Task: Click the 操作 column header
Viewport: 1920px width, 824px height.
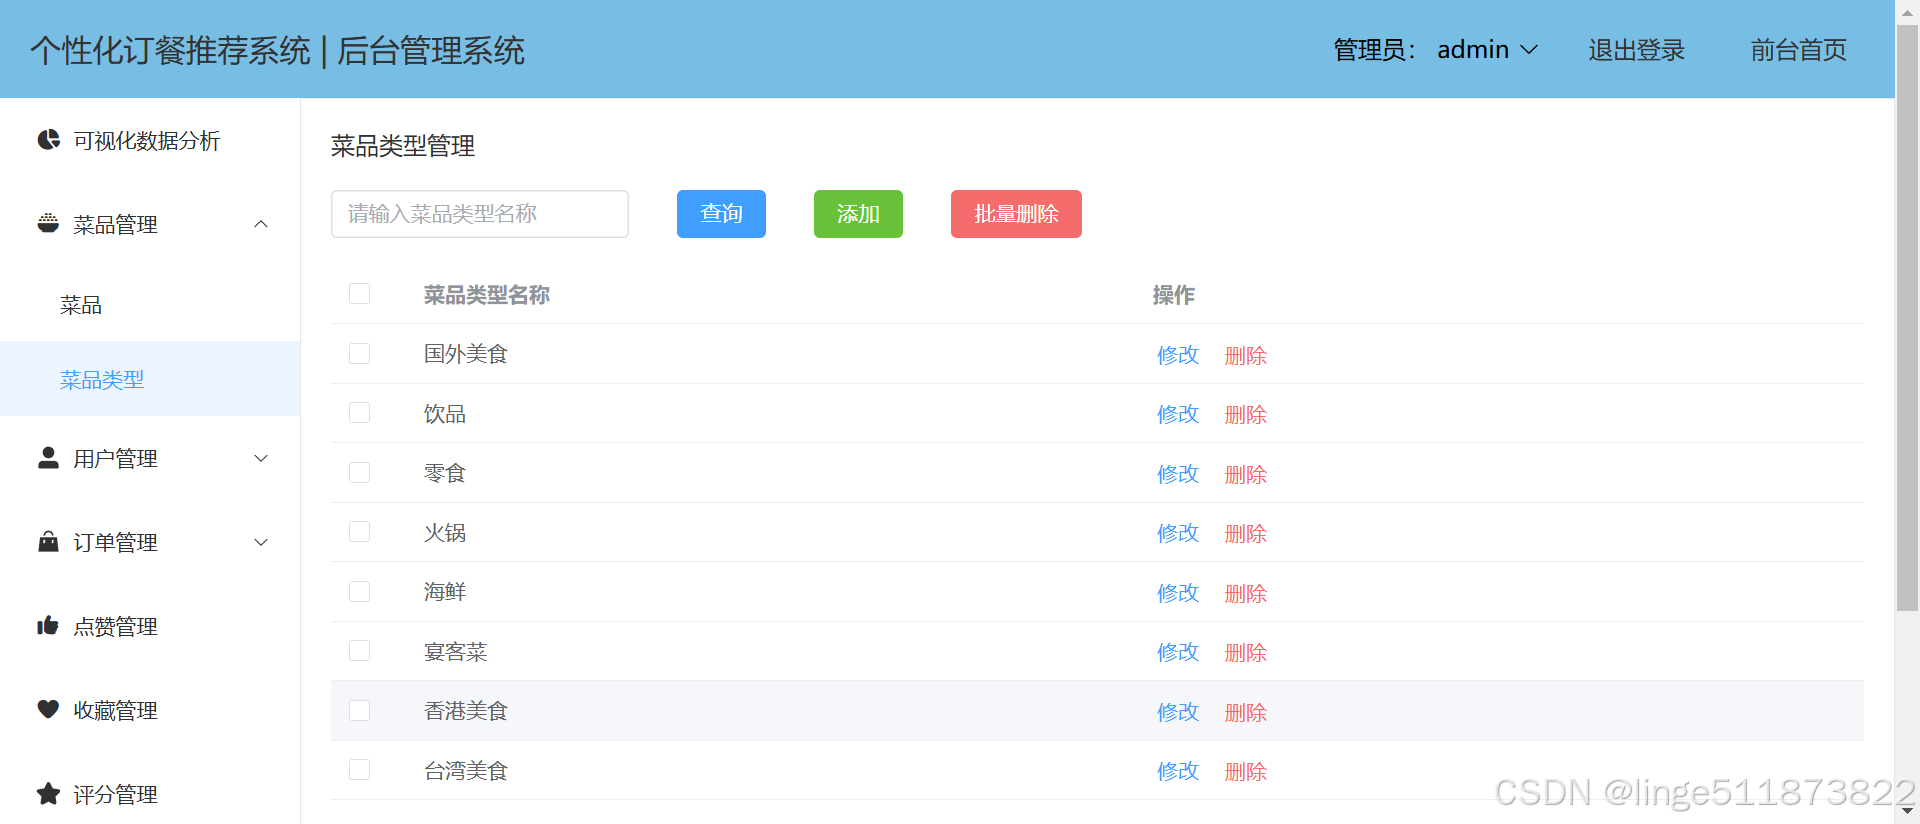Action: pyautogui.click(x=1174, y=295)
